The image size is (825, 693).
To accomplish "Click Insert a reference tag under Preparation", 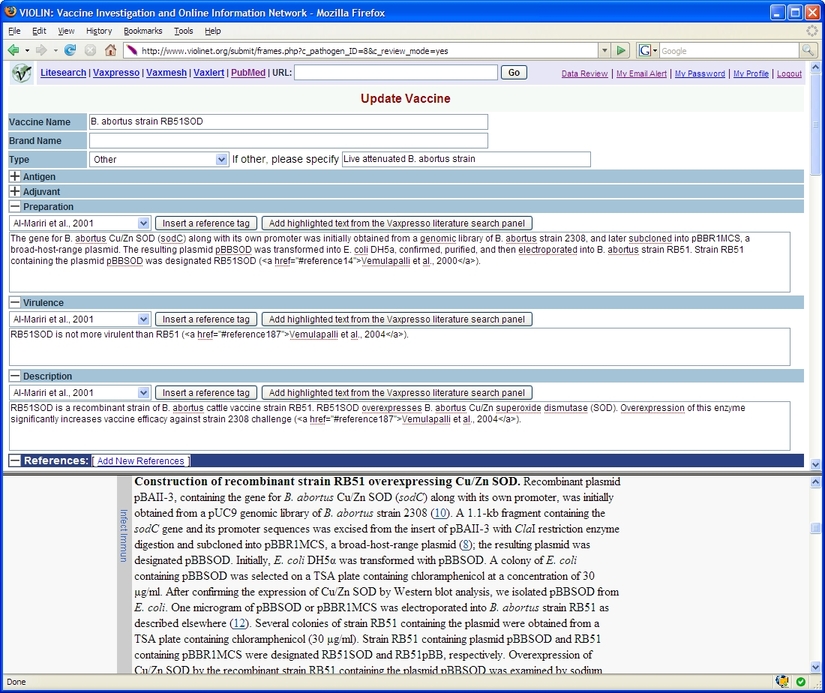I will tap(206, 223).
